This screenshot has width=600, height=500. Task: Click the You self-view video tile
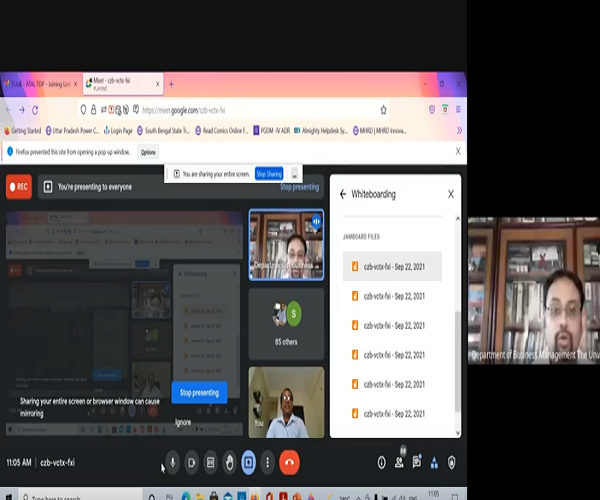tap(286, 402)
